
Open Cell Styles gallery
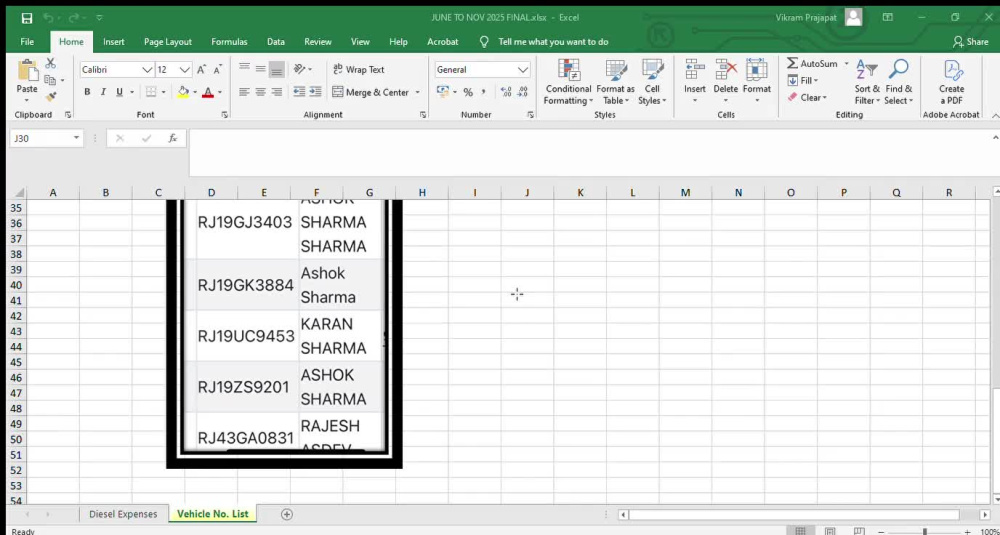[652, 82]
